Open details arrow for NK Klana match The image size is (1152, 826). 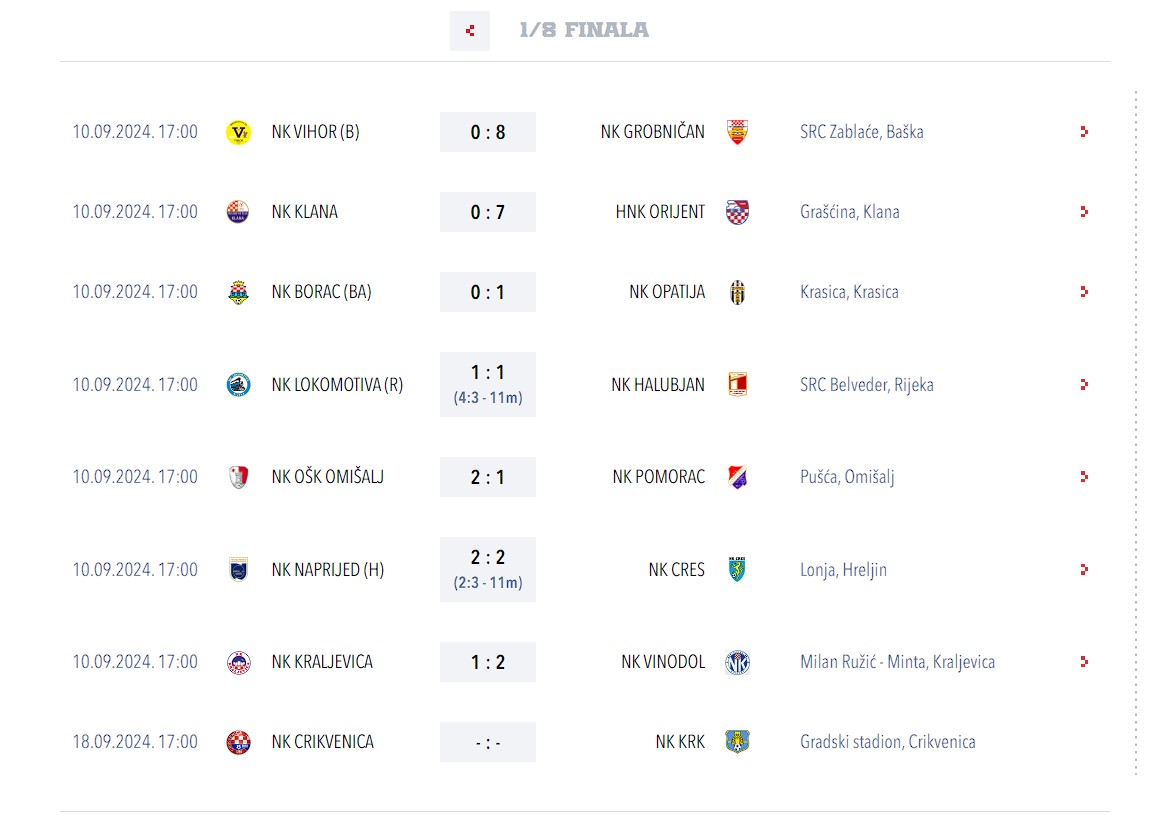(1084, 212)
